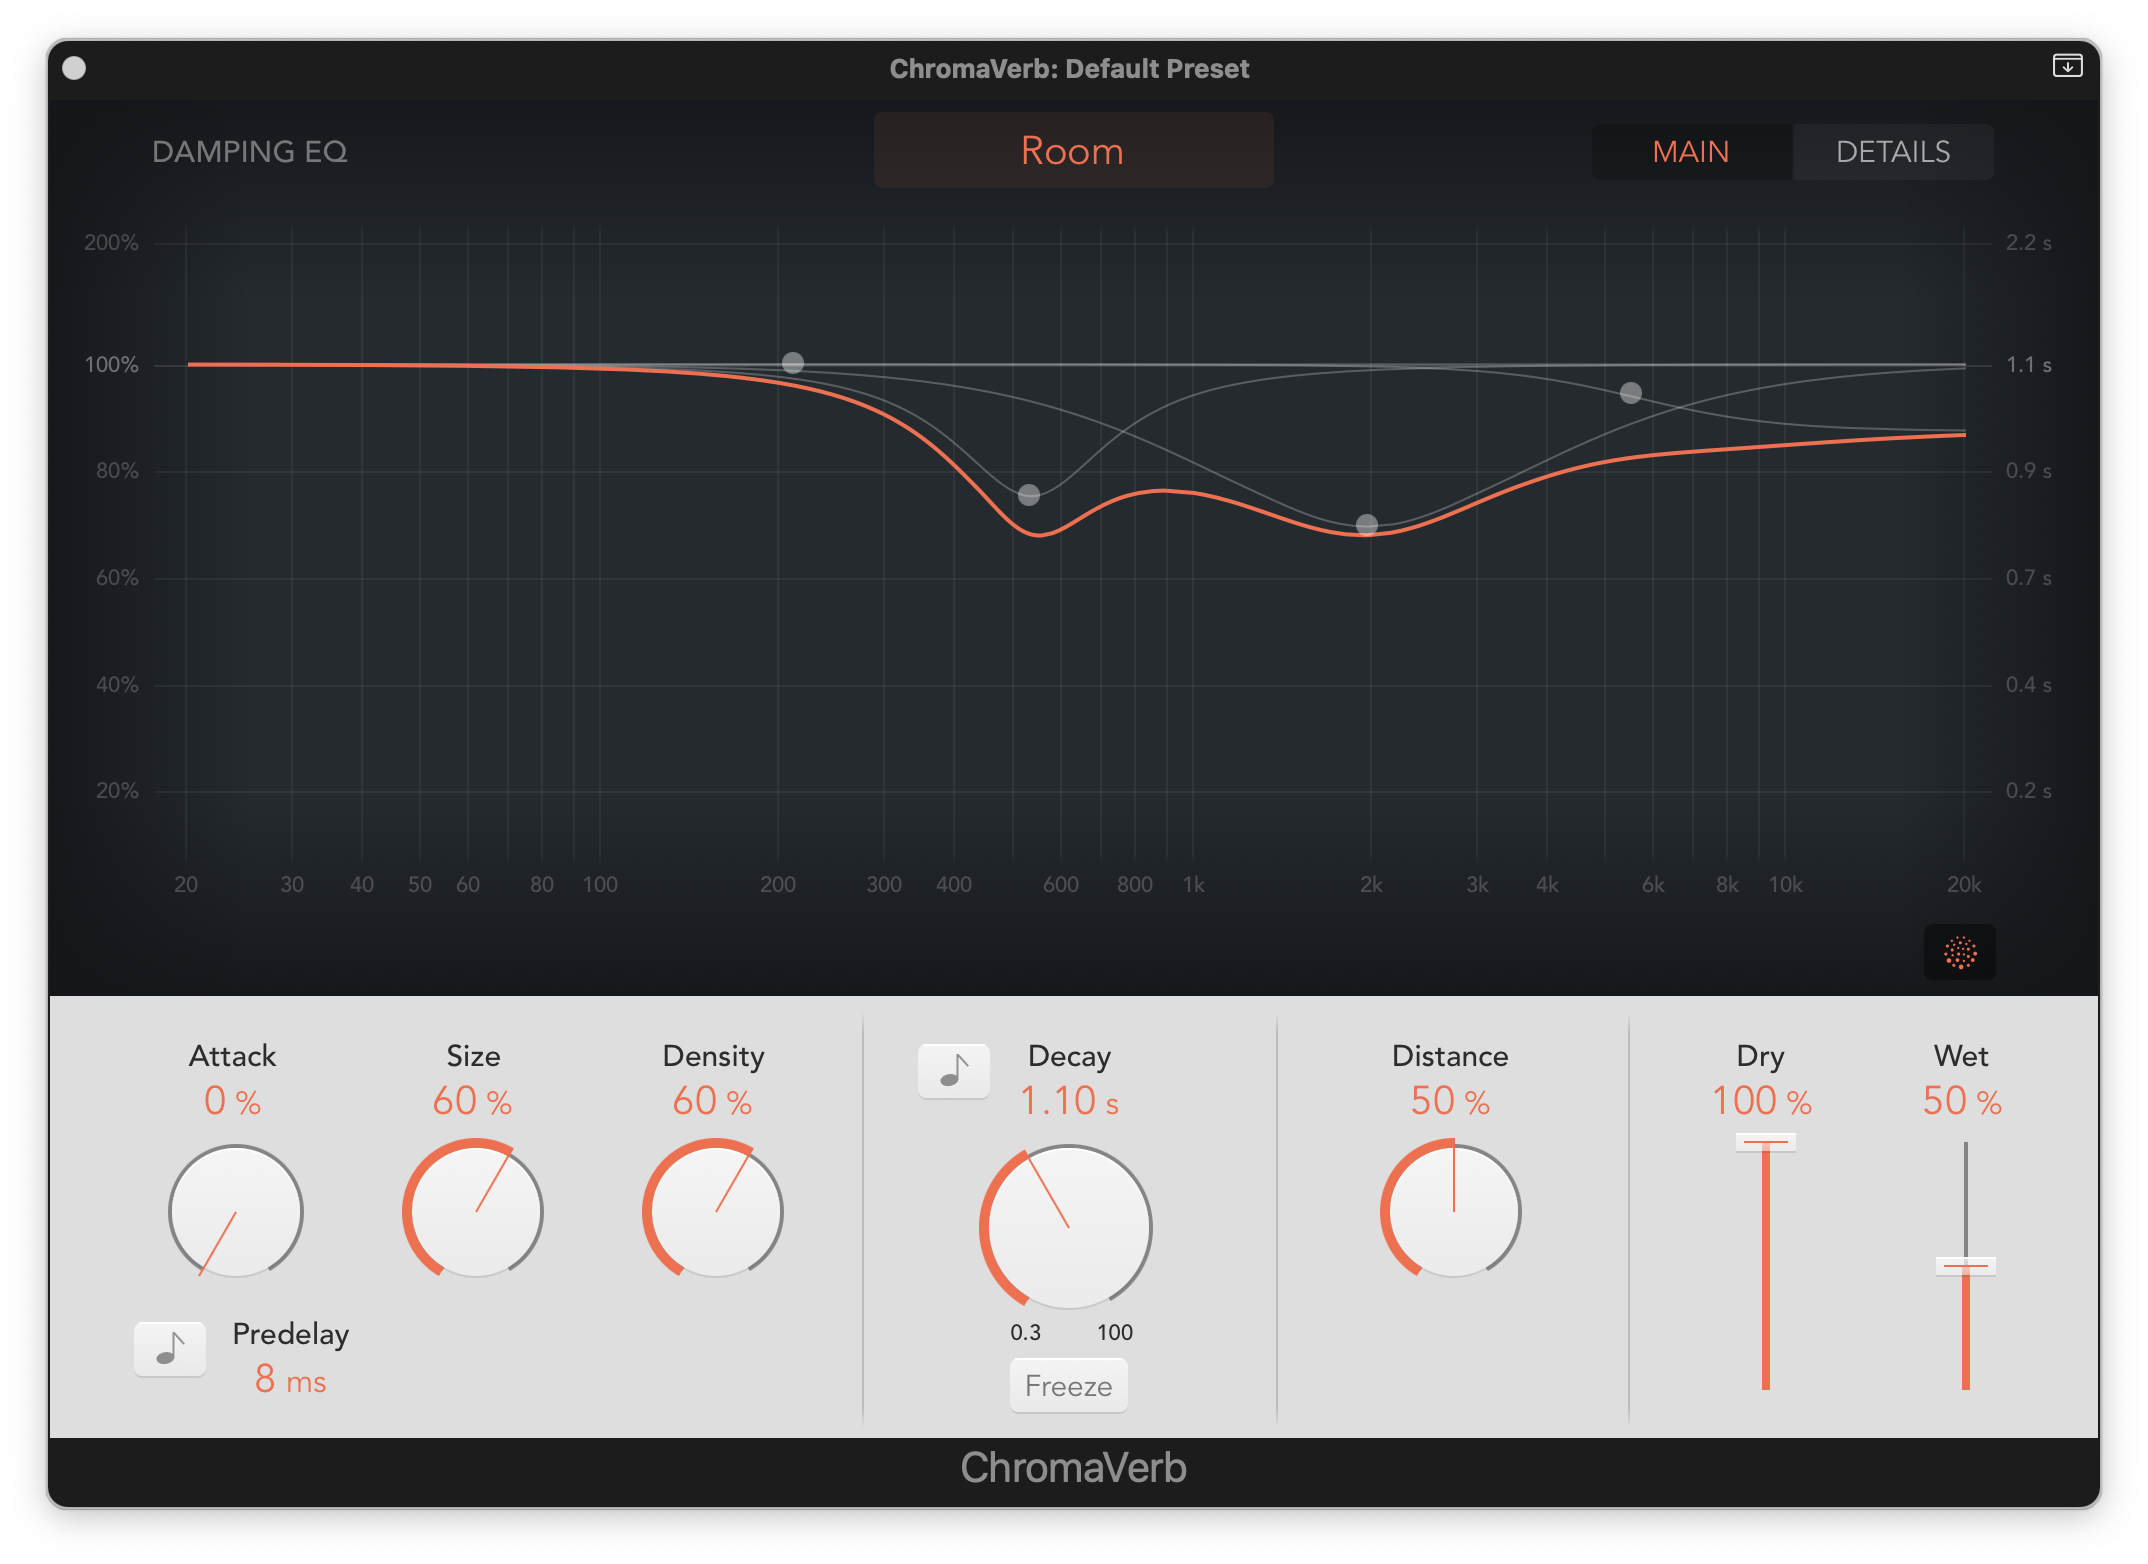
Task: Click the Density value 60 %
Action: [x=712, y=1102]
